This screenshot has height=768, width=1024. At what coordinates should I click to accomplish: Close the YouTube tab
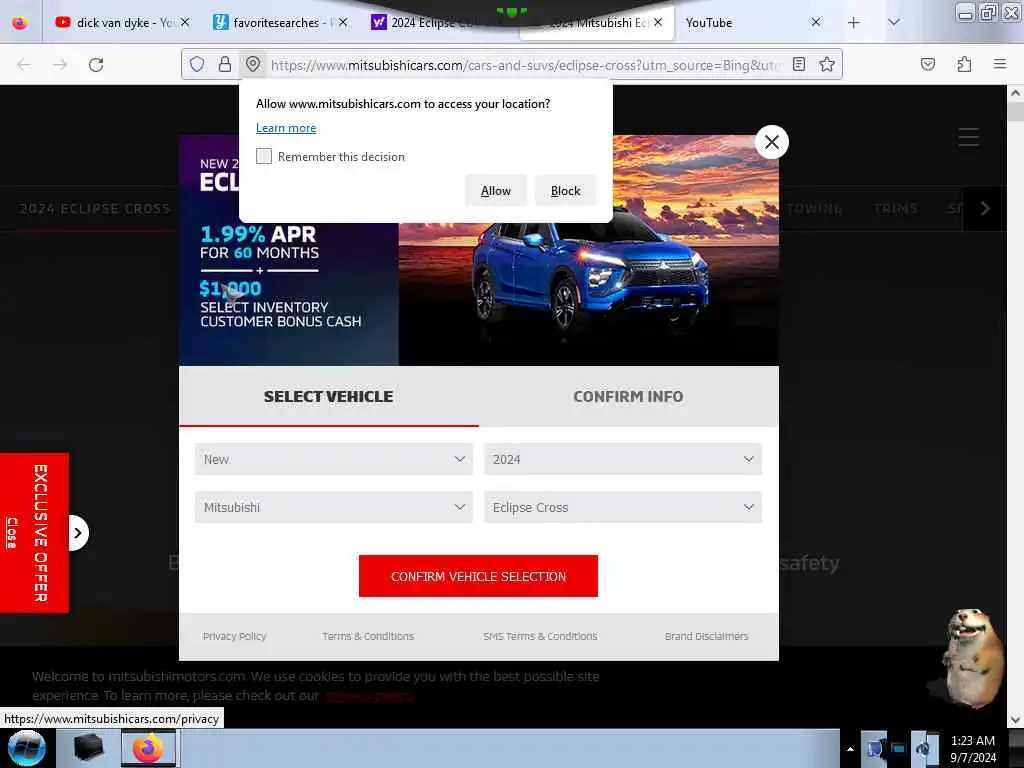click(816, 22)
